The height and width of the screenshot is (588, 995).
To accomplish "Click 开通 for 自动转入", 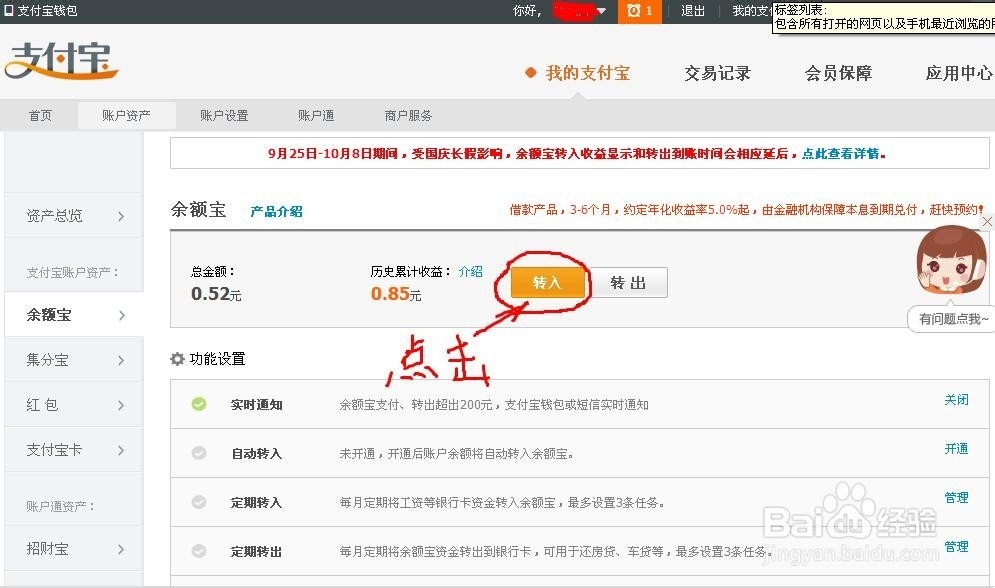I will pos(956,448).
